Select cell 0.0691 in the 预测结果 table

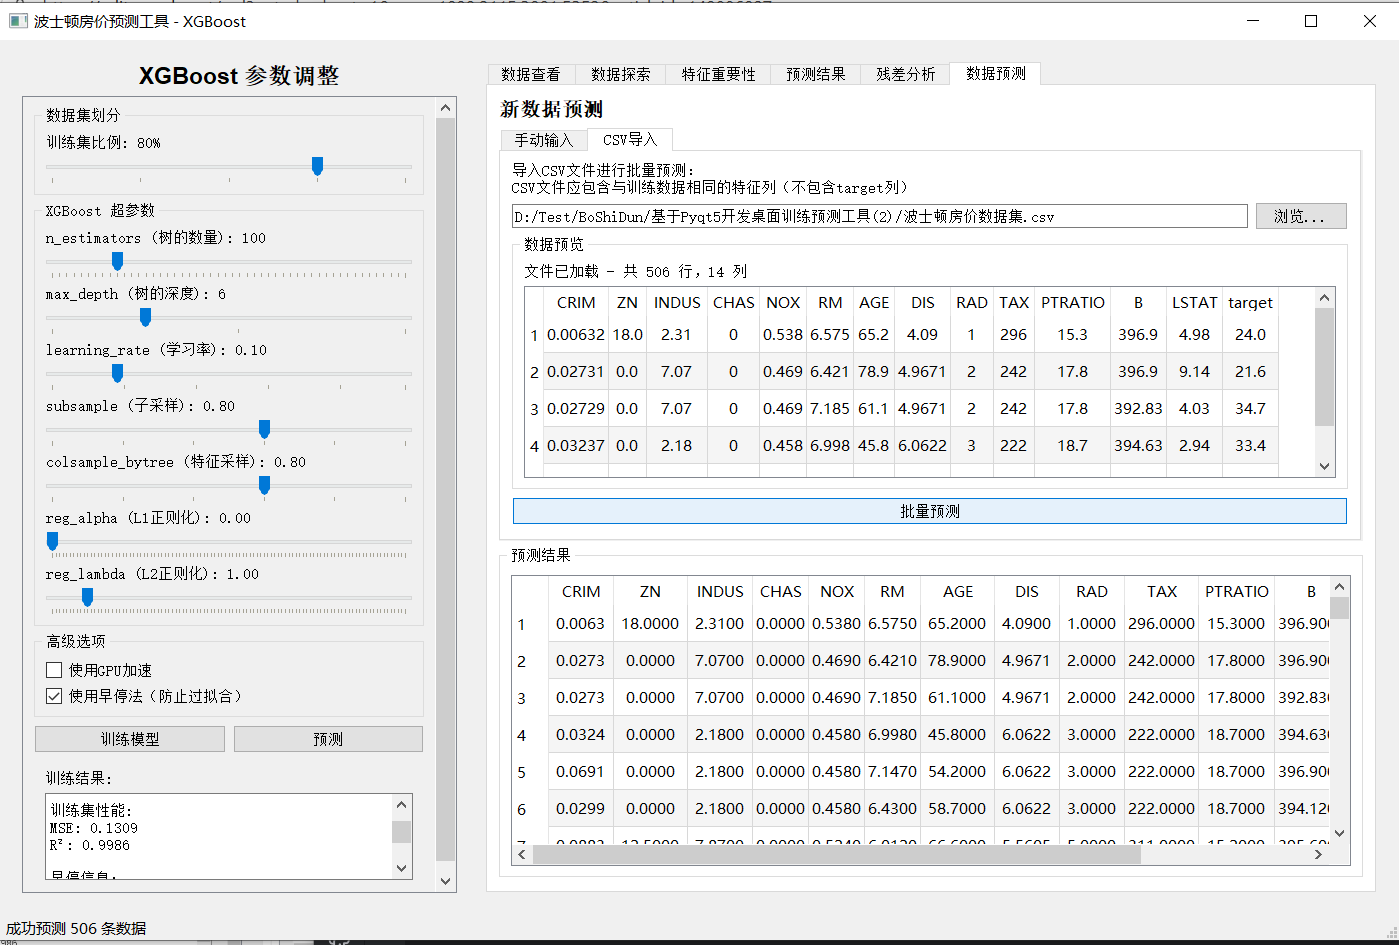(581, 772)
